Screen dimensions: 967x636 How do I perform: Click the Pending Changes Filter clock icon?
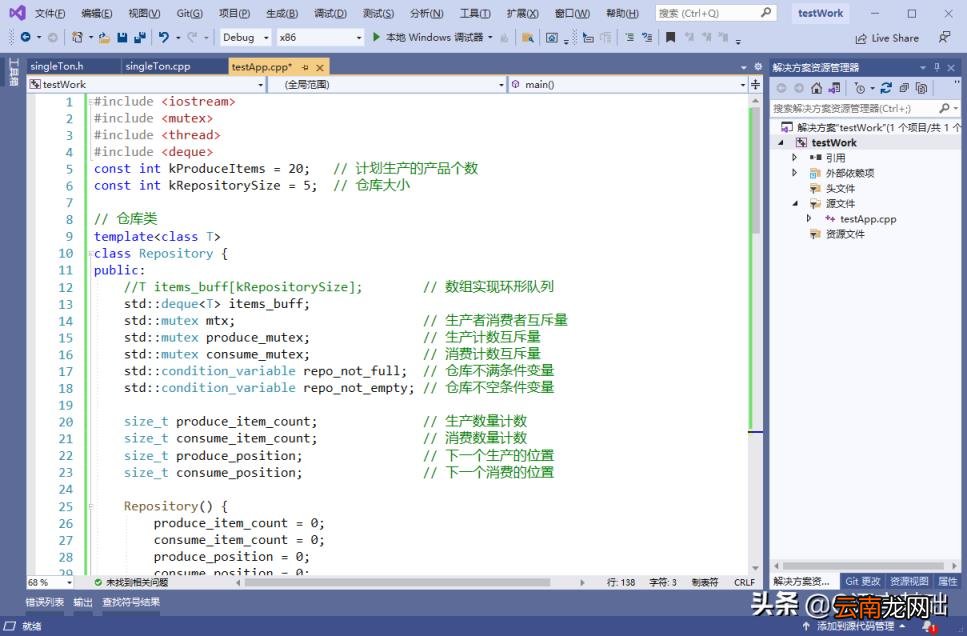[x=860, y=88]
